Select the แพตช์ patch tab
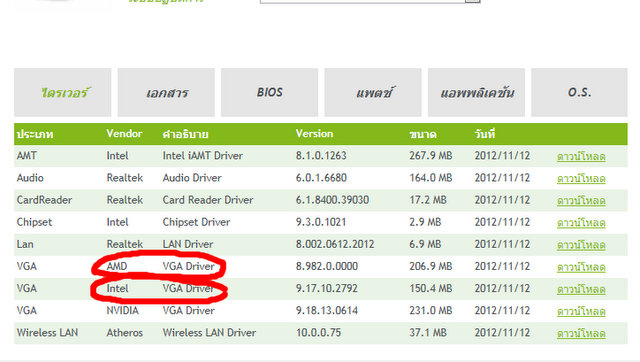Viewport: 640px width, 362px height. 373,93
